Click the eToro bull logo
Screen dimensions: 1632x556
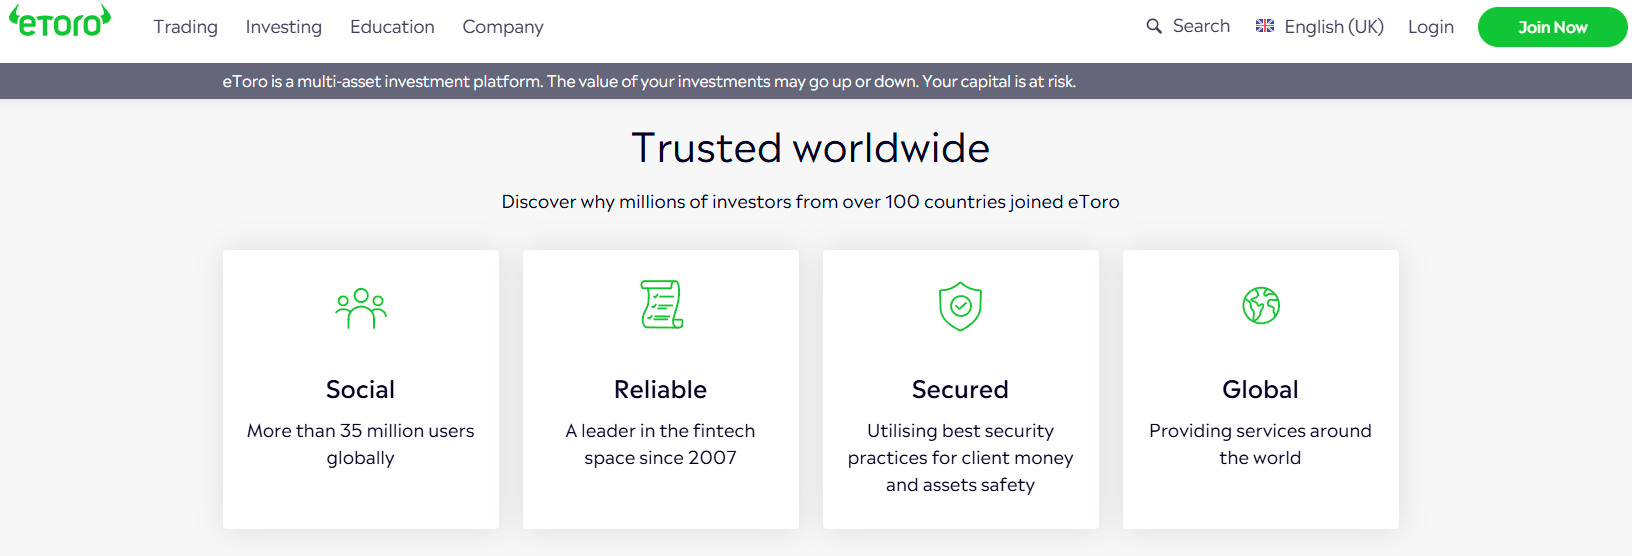(x=60, y=22)
